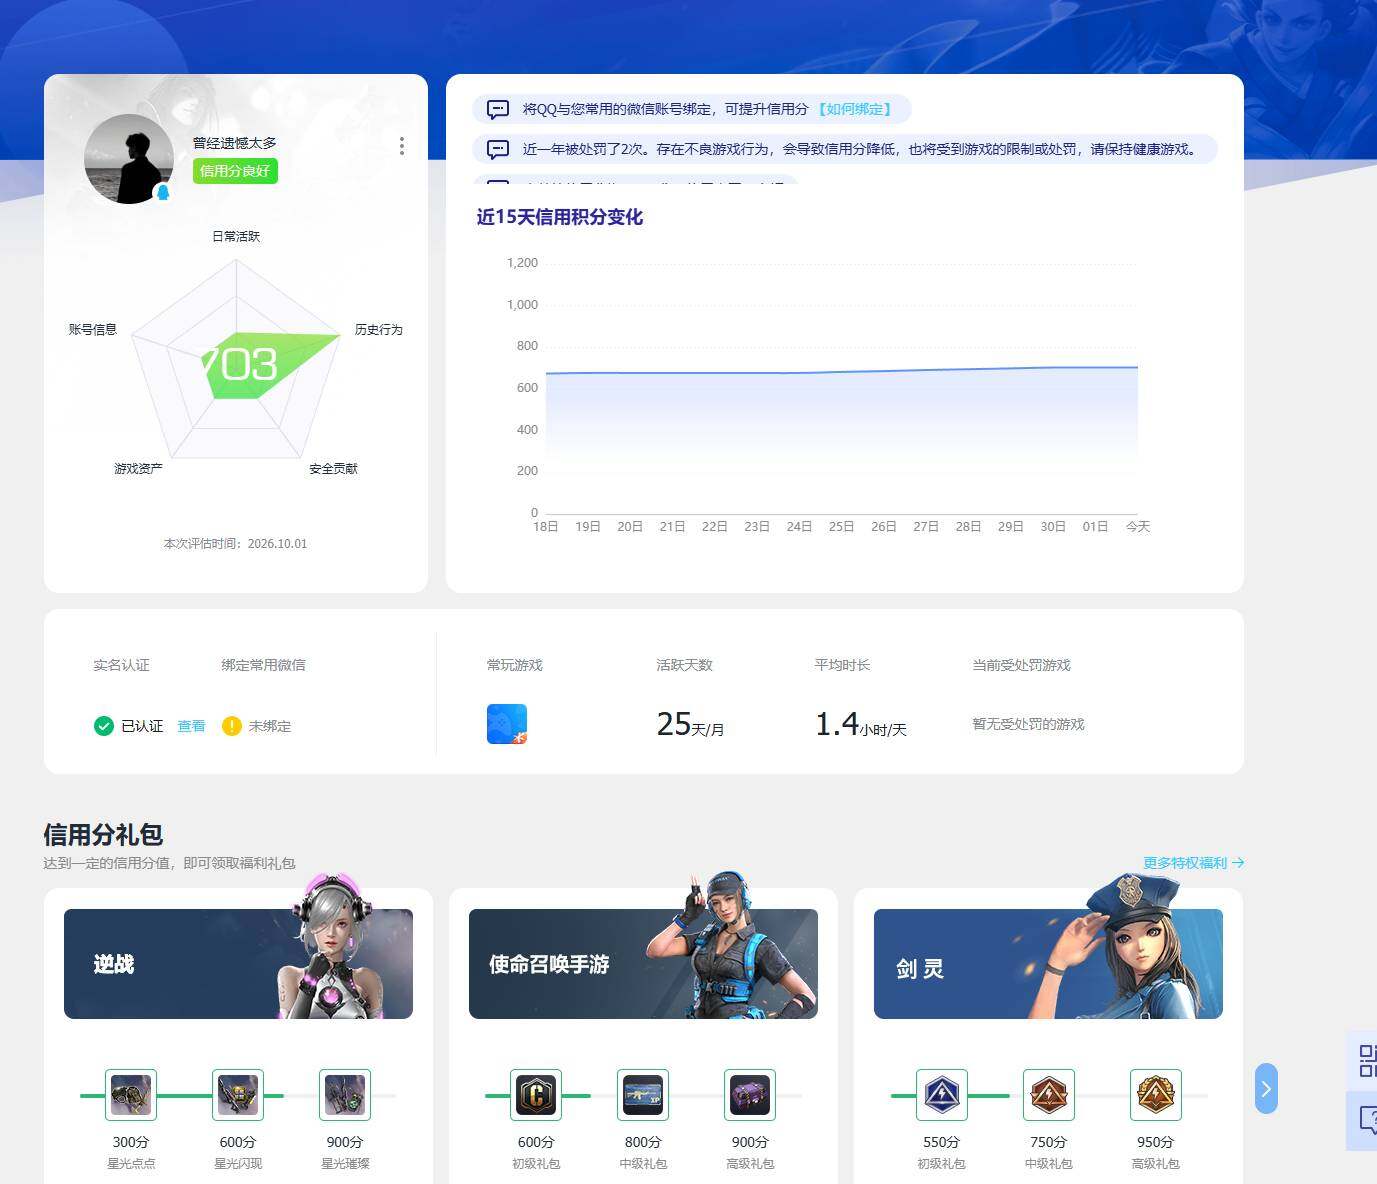Viewport: 1377px width, 1184px height.
Task: Select the 750分 中级礼包 badge icon
Action: [x=1049, y=1095]
